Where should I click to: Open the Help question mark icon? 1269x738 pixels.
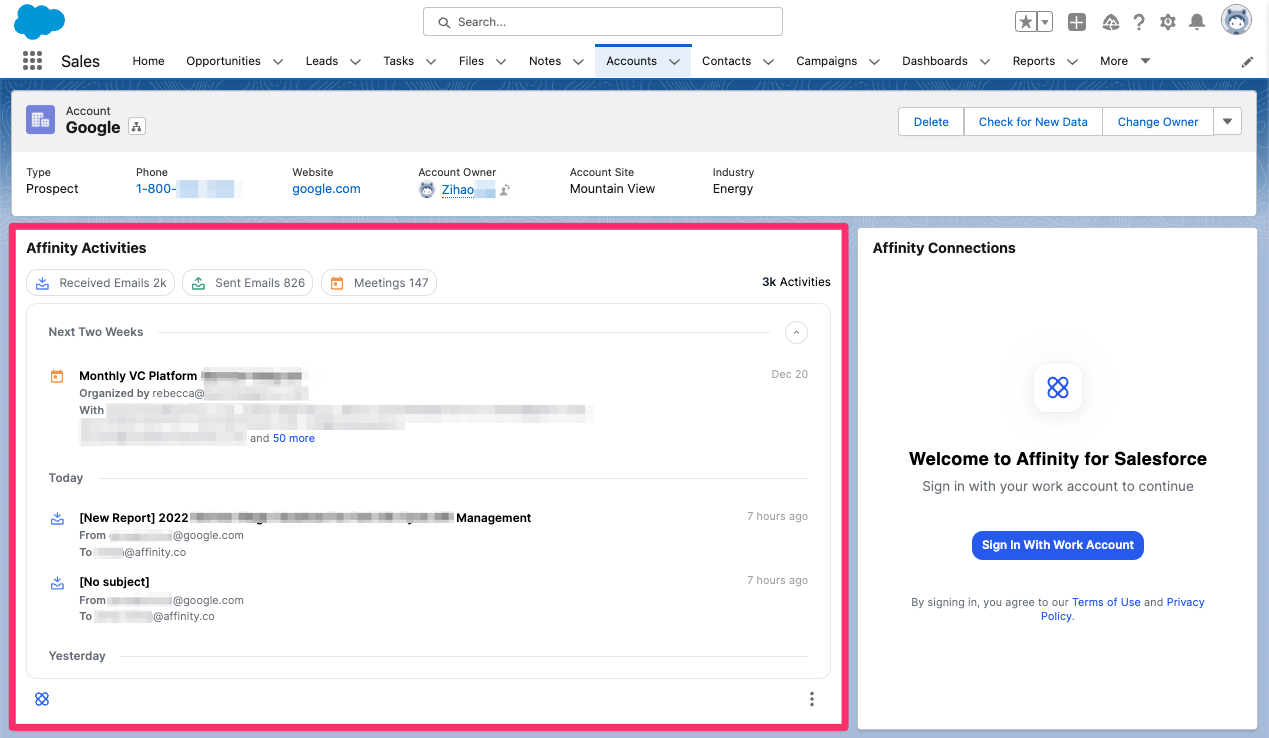1139,21
